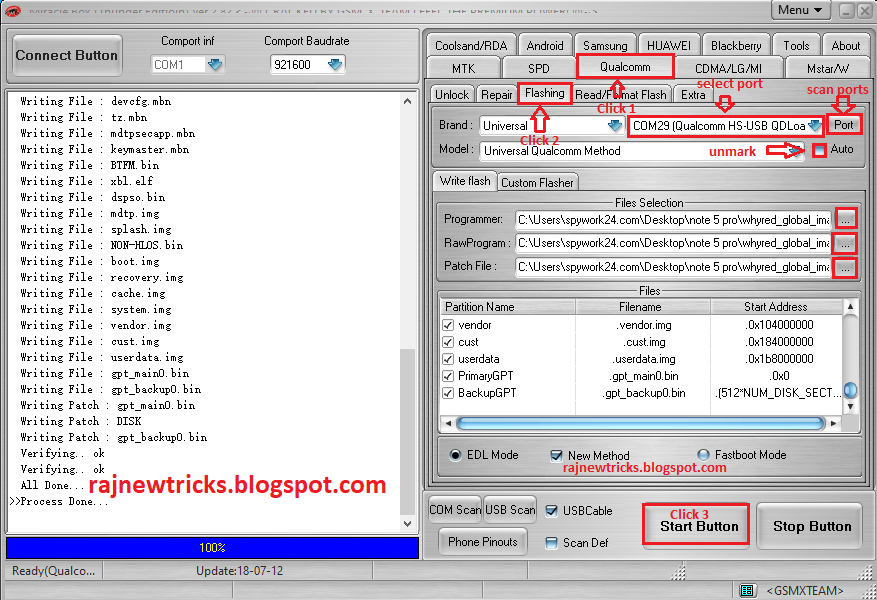Open the Repair sub-tab
877x600 pixels.
(496, 95)
